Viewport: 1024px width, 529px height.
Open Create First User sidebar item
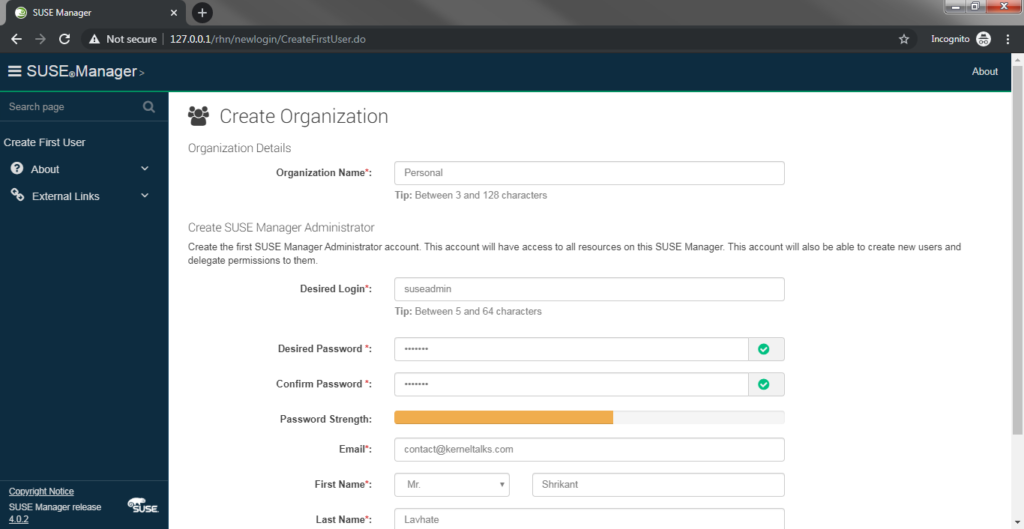point(44,142)
